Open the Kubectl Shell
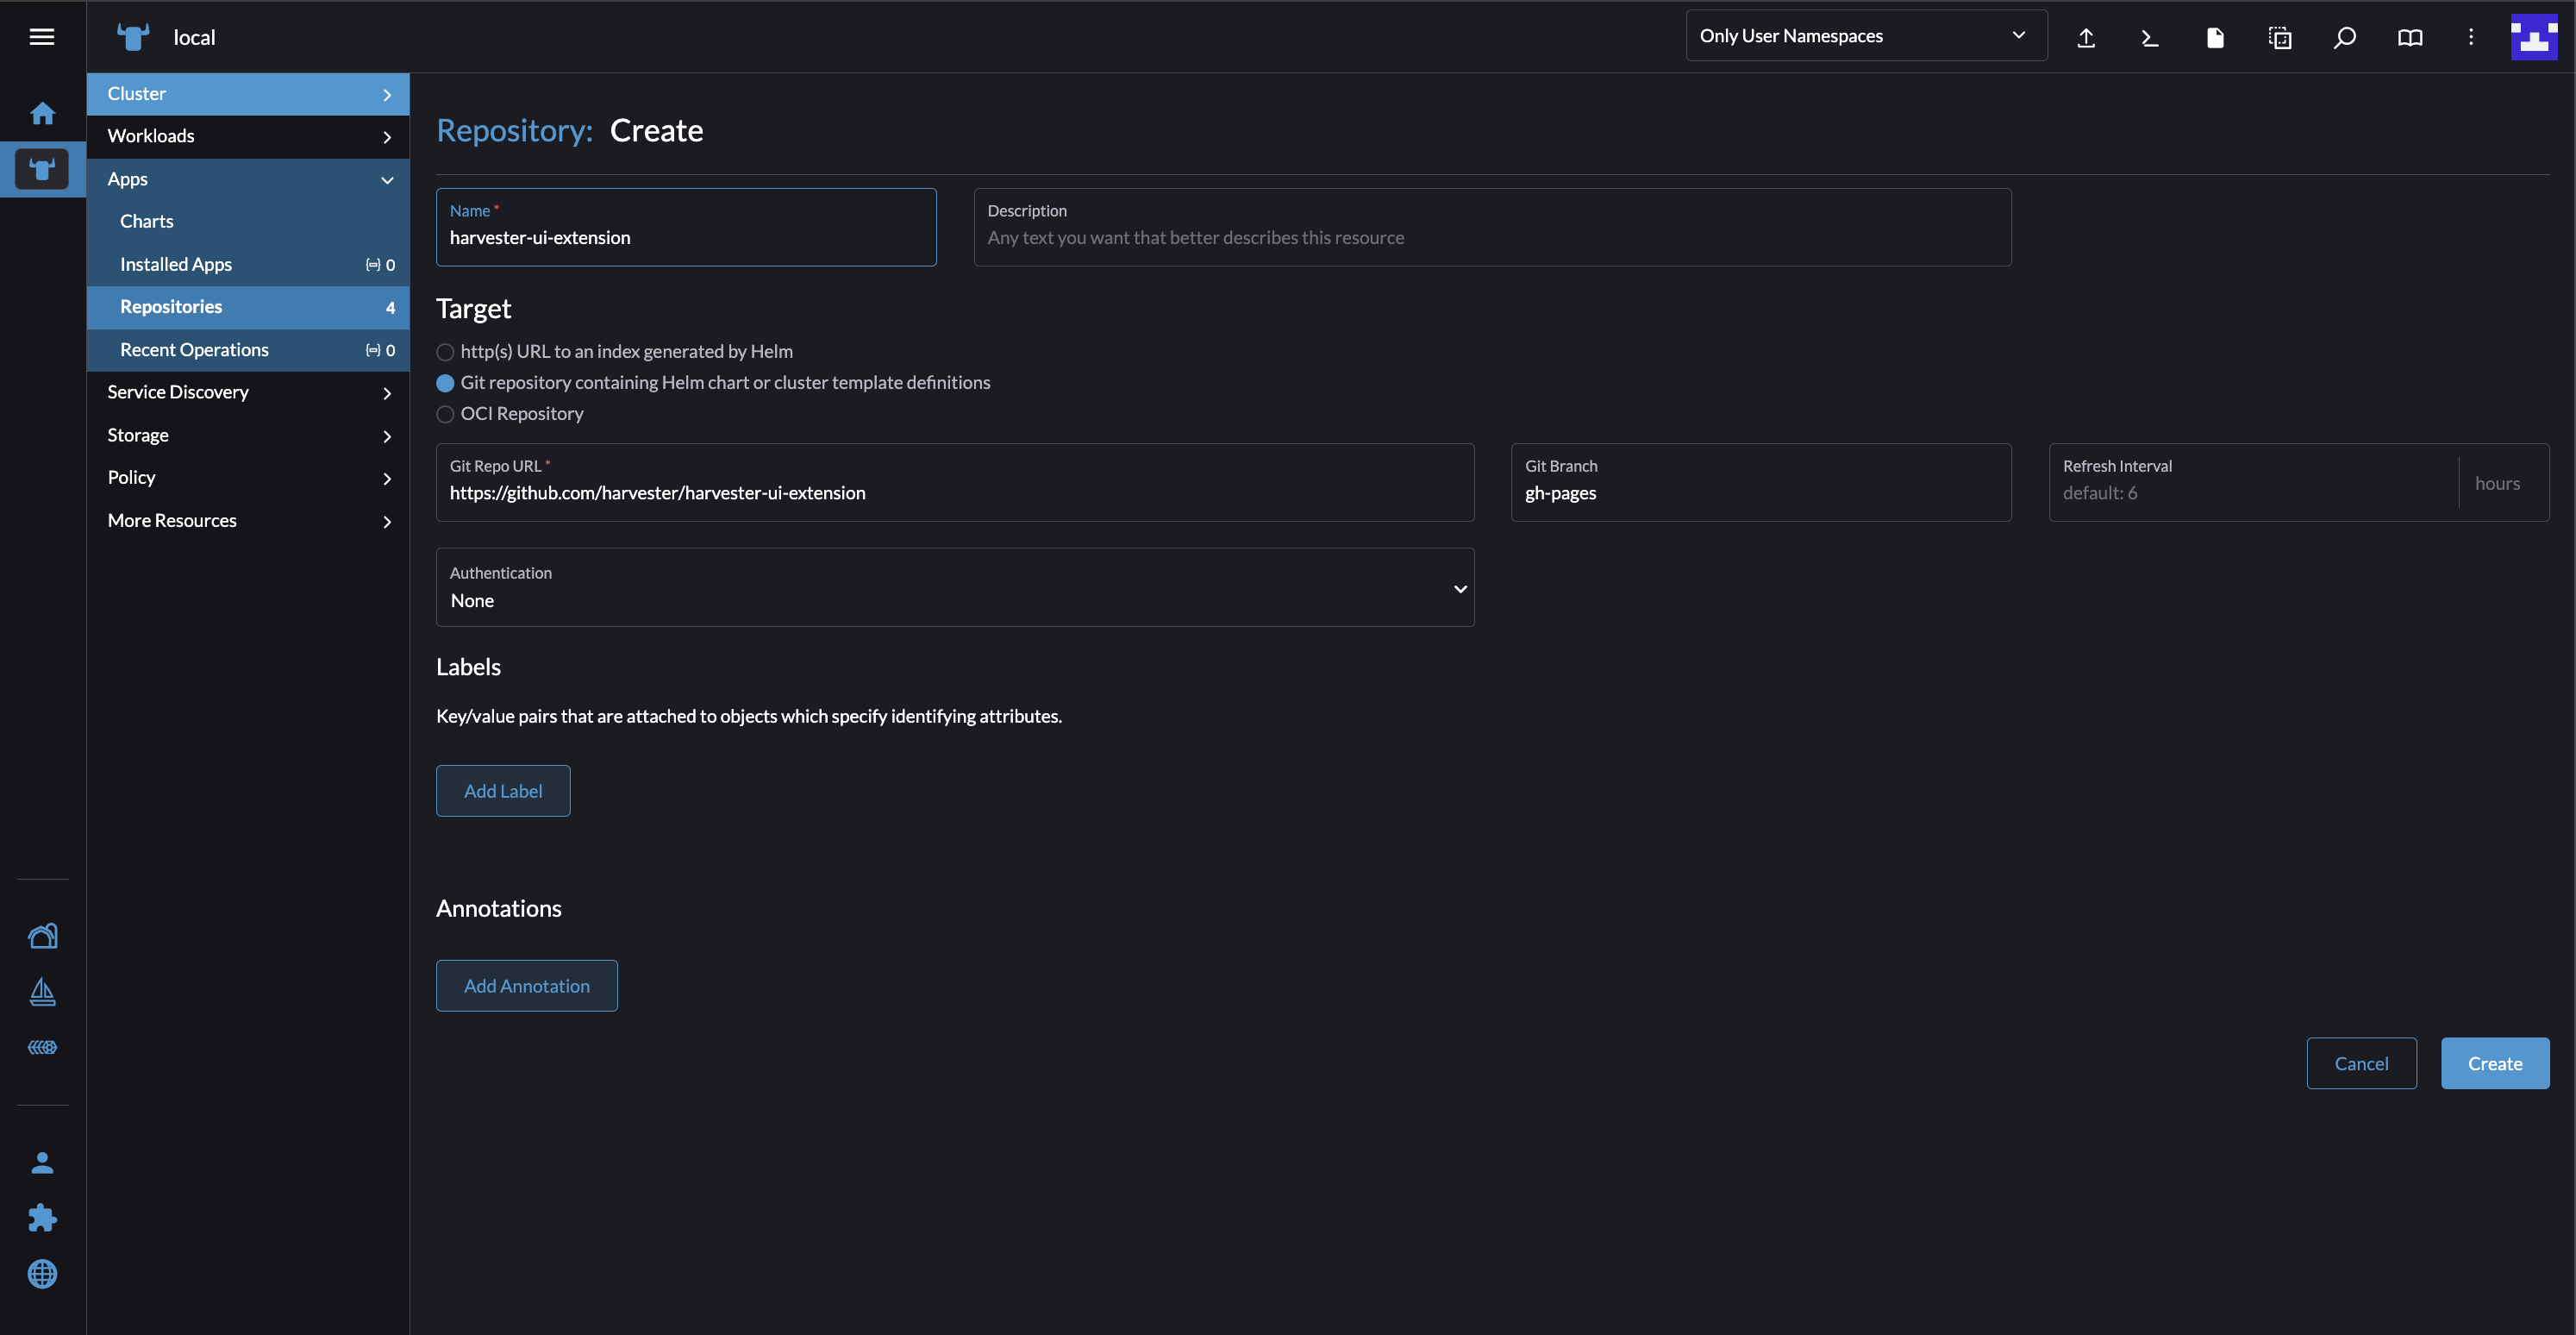 pos(2149,37)
